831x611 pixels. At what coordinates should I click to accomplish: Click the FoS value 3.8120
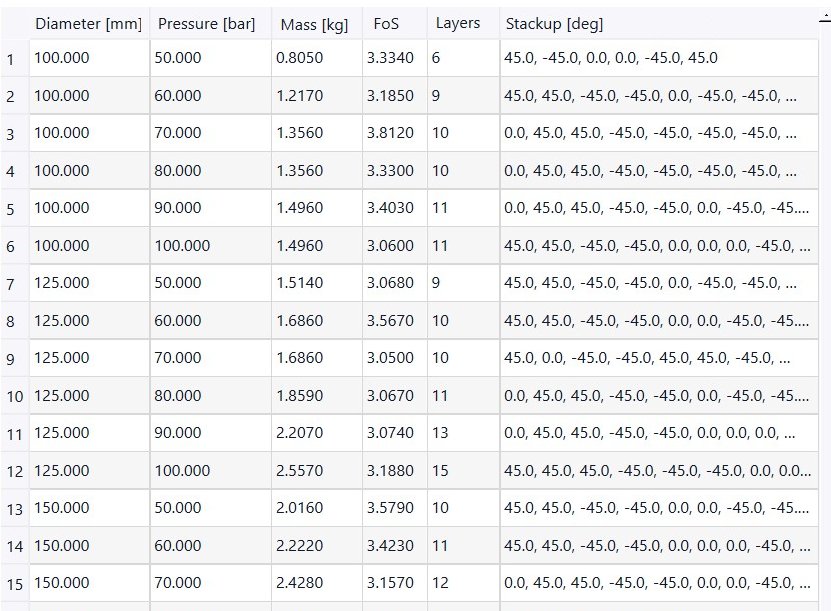[x=390, y=133]
